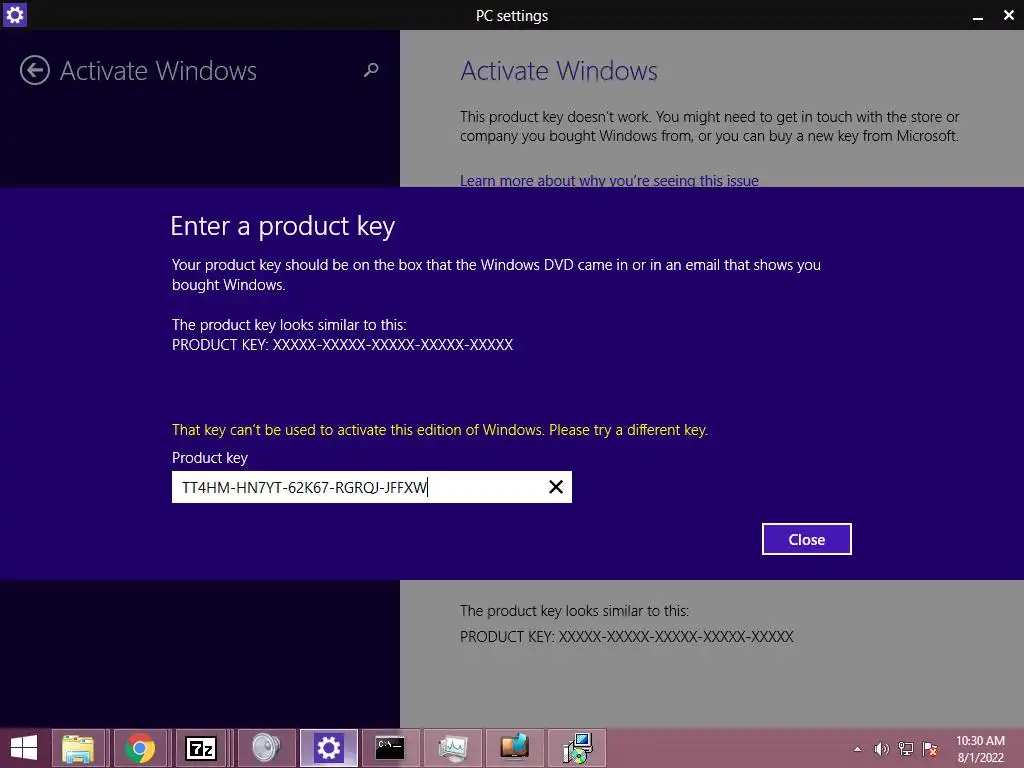Open Google Chrome from the taskbar
1024x768 pixels.
pyautogui.click(x=140, y=748)
